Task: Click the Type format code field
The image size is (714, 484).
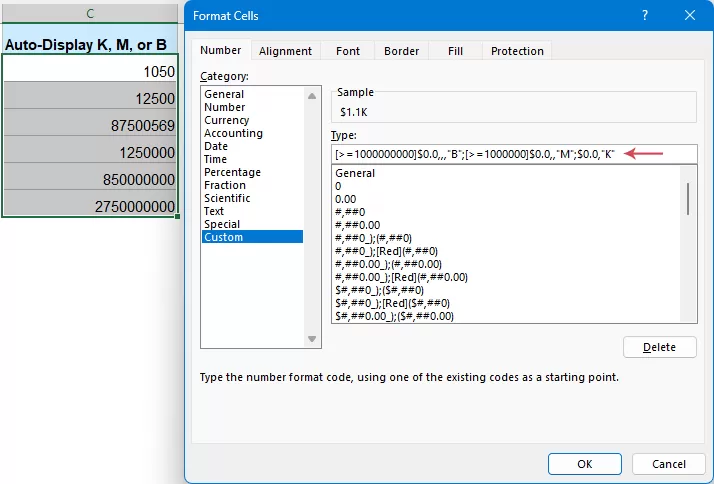Action: click(x=514, y=154)
